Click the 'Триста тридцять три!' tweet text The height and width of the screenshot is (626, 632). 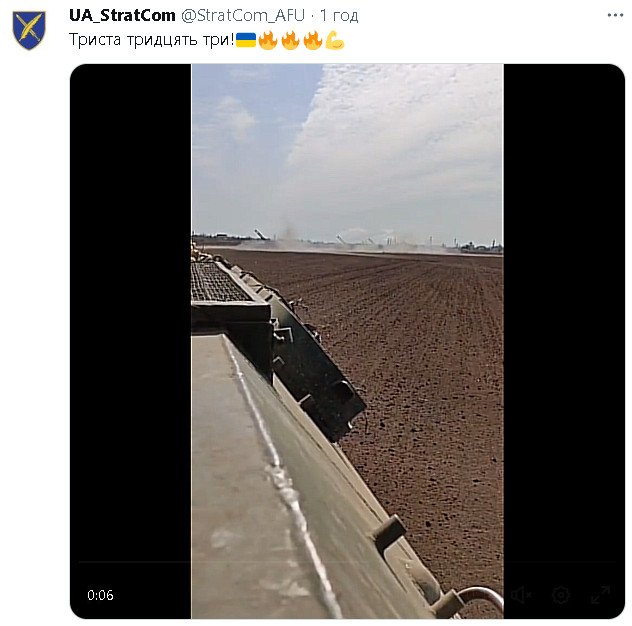152,40
